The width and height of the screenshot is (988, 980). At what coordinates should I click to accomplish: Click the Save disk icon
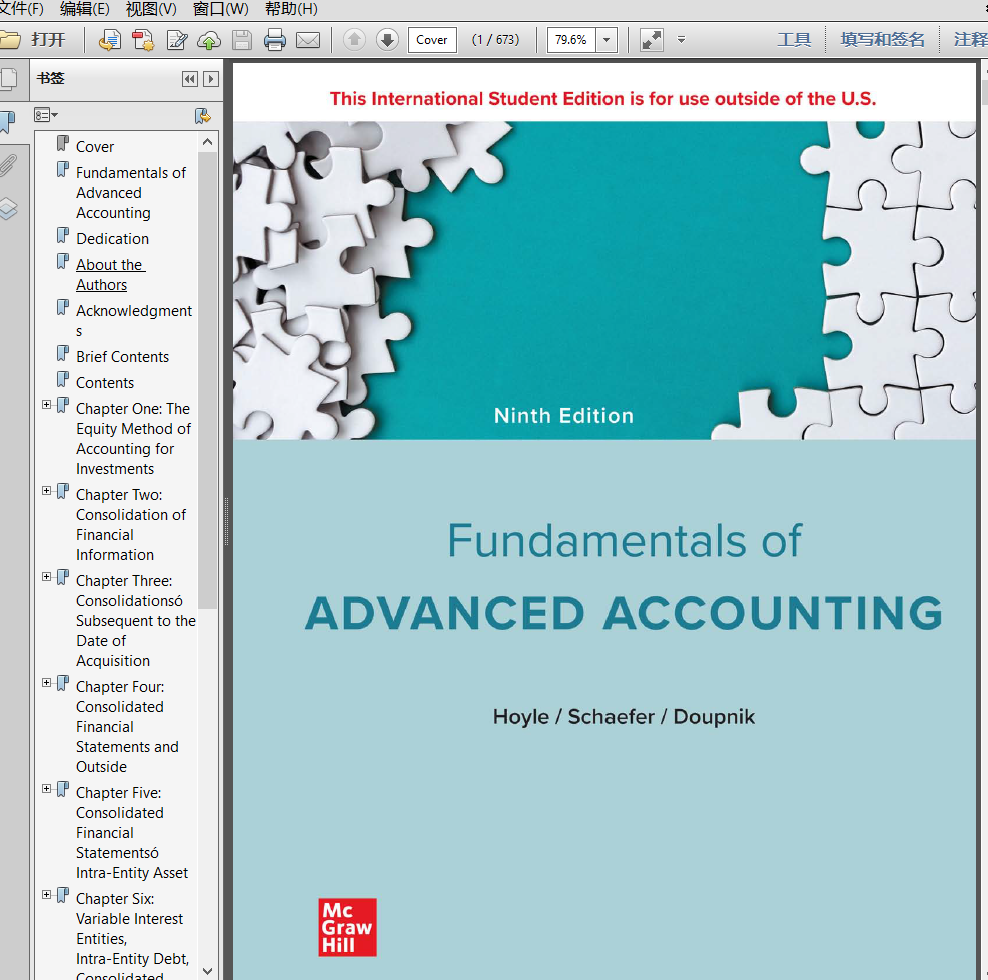click(242, 40)
